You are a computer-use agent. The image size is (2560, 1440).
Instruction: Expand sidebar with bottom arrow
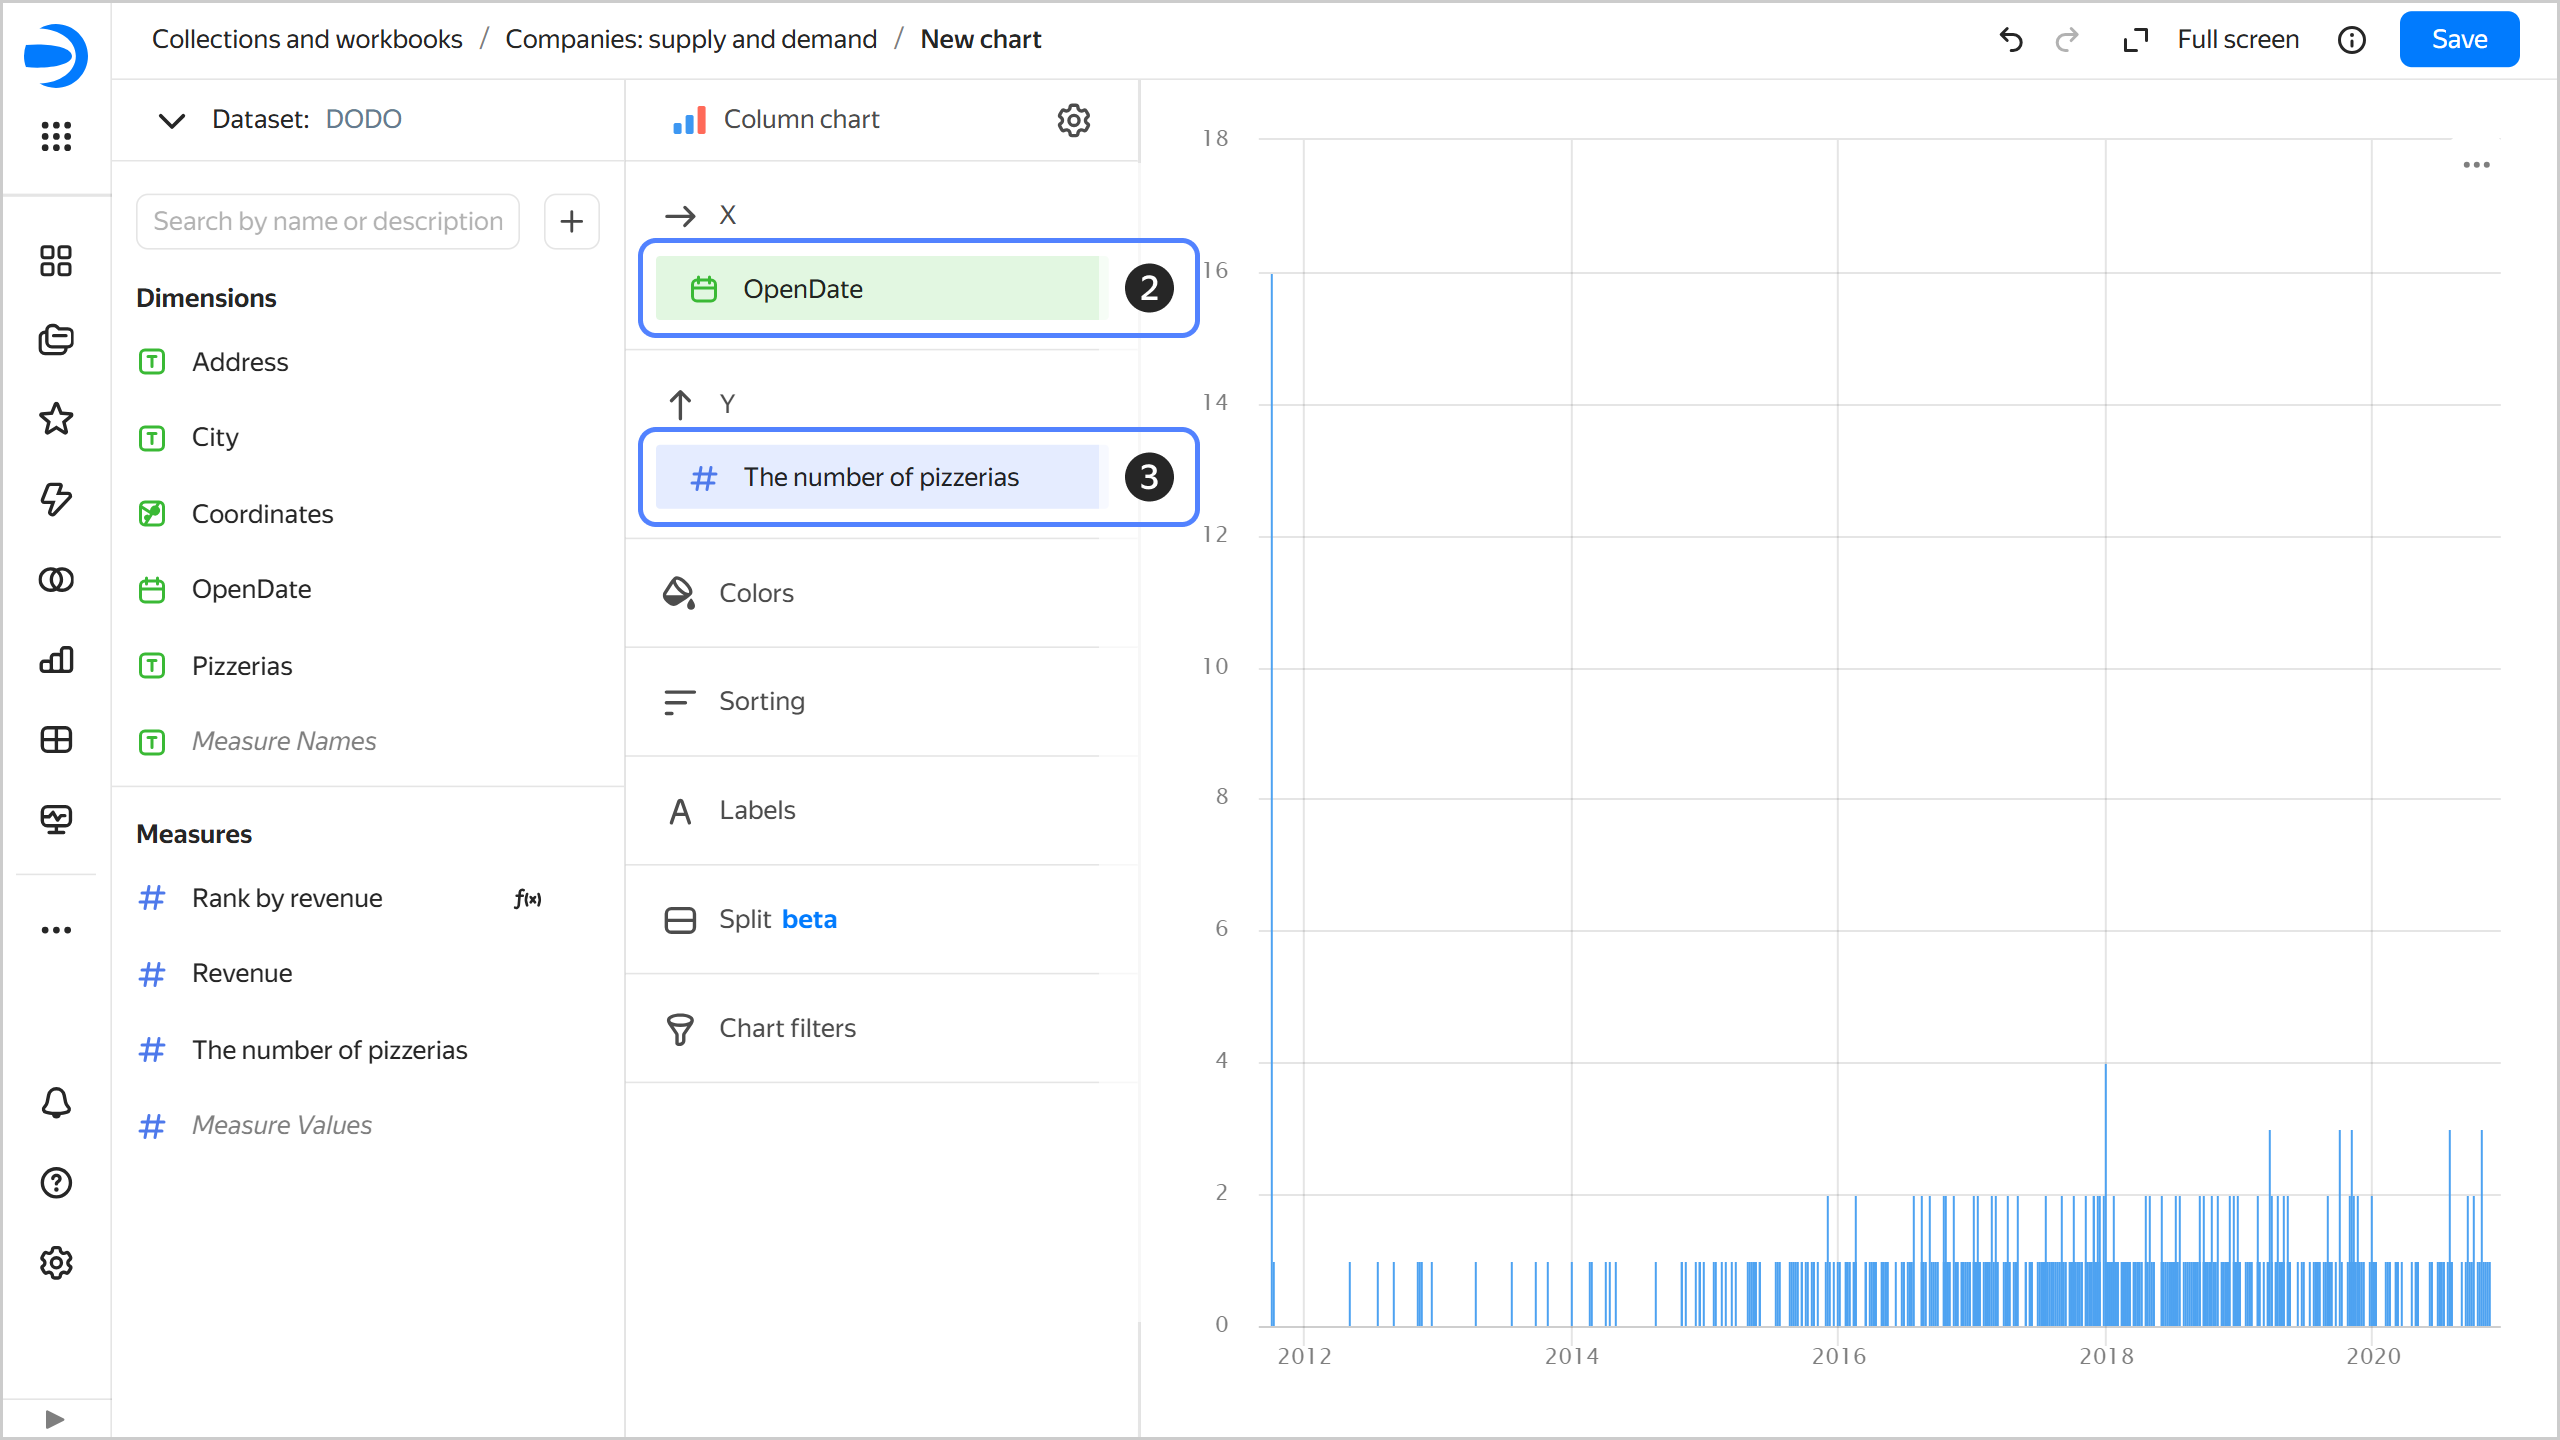tap(55, 1419)
